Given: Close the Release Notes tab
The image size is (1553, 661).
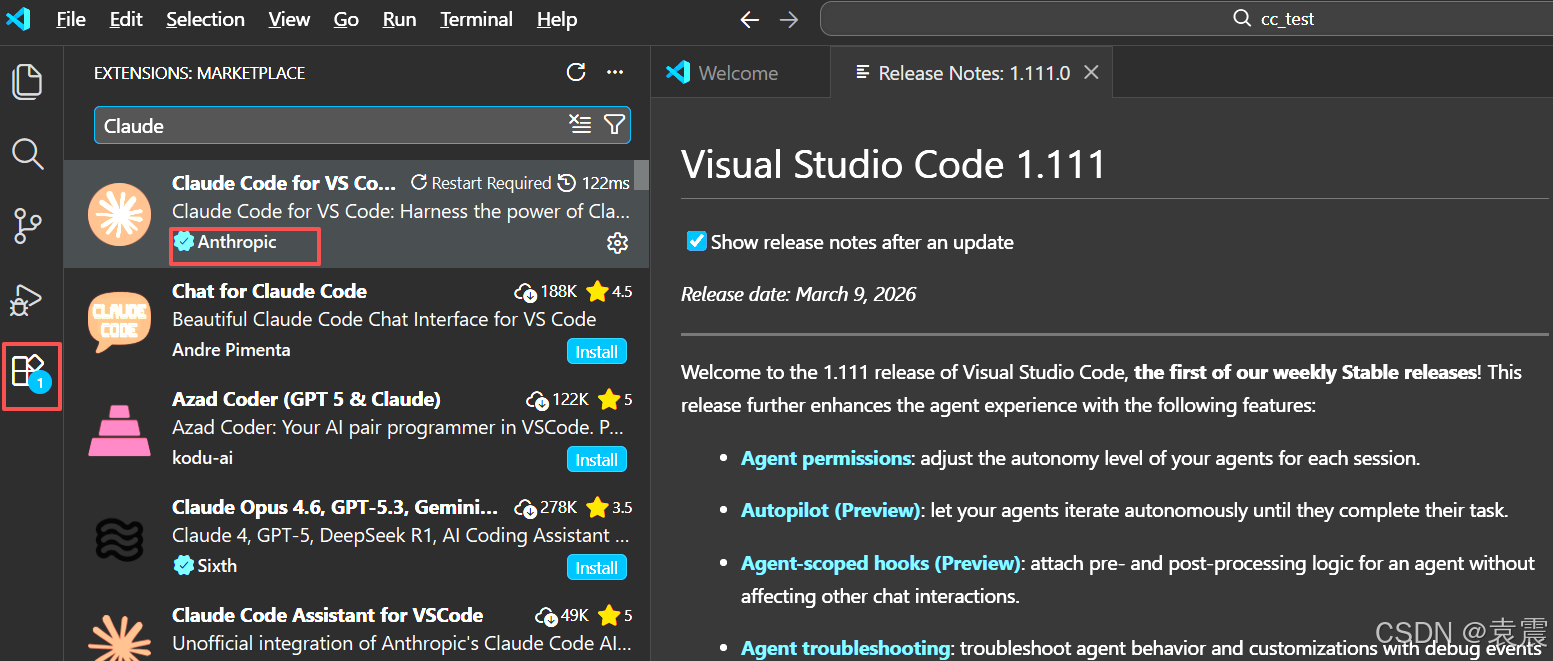Looking at the screenshot, I should [1092, 72].
